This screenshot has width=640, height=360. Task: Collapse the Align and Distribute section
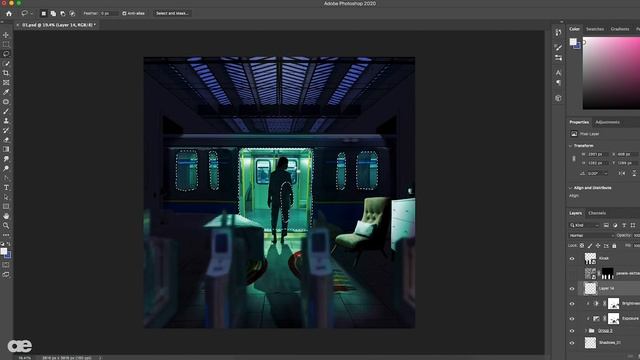pyautogui.click(x=571, y=188)
